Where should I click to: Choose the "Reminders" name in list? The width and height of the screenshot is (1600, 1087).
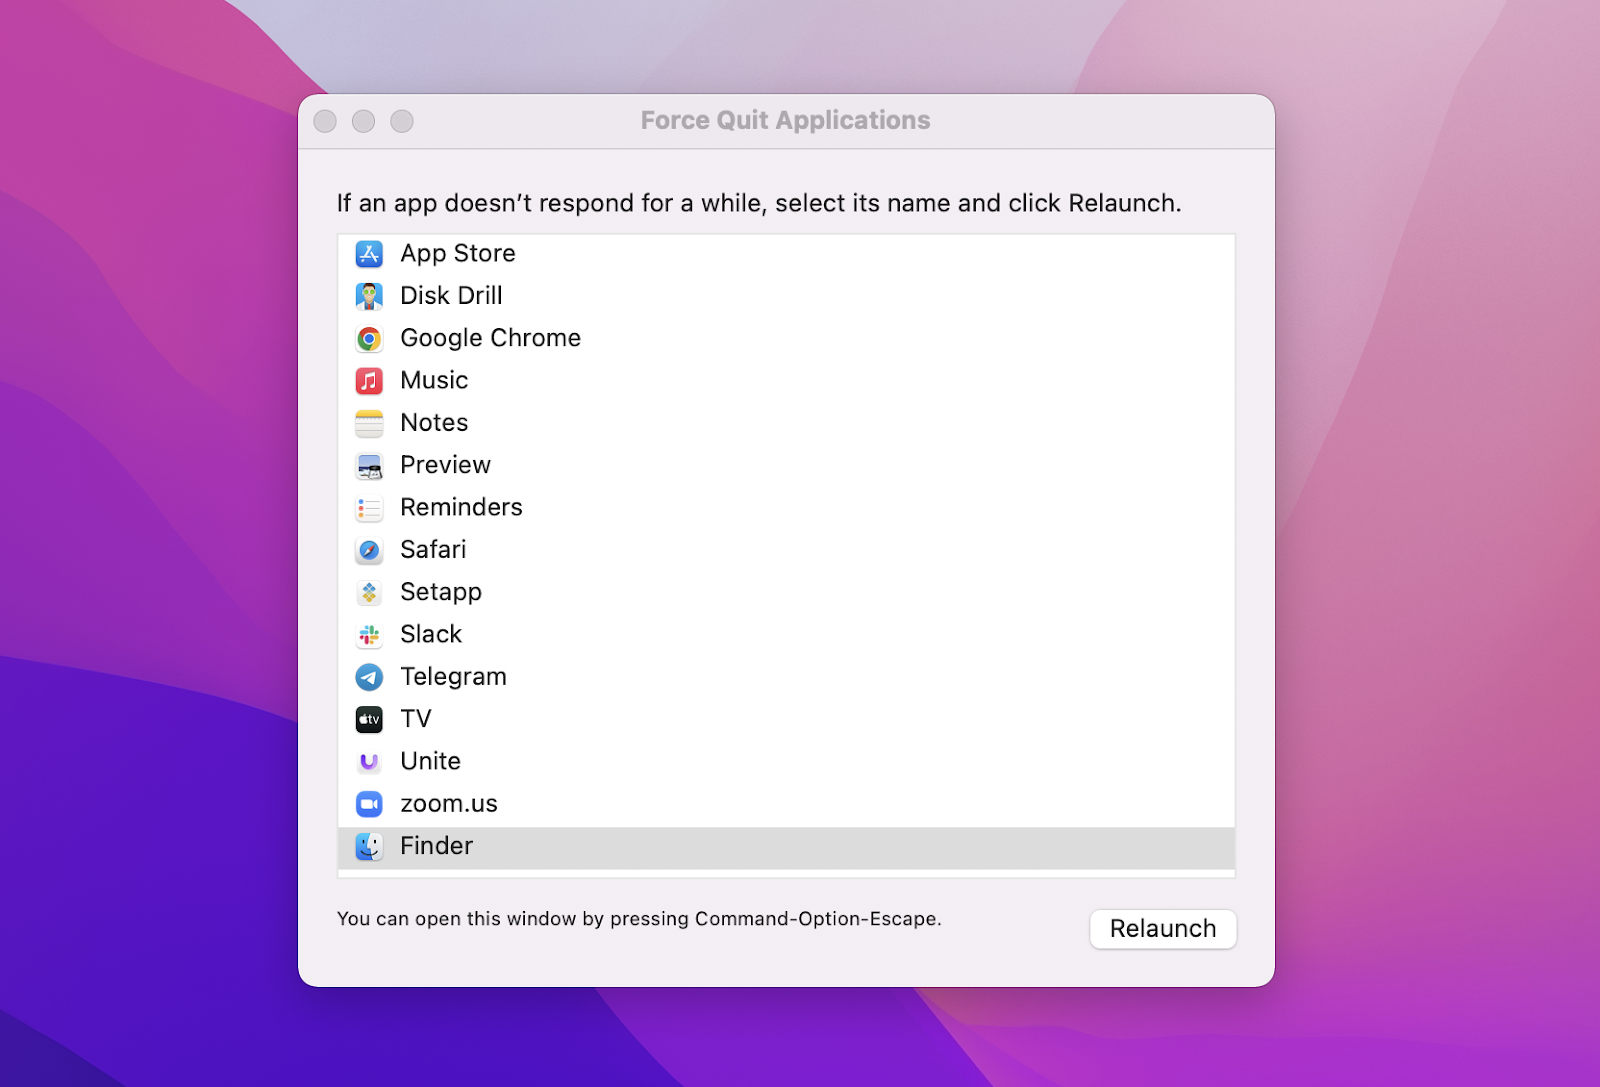click(461, 508)
